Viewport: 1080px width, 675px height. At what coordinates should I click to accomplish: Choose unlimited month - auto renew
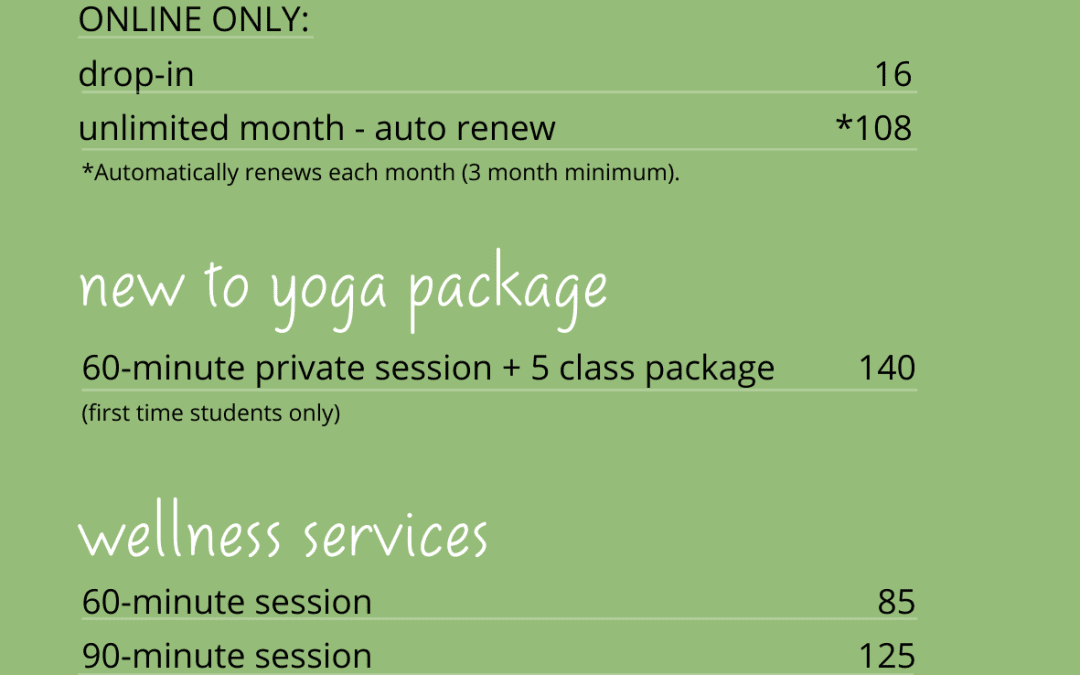pos(317,129)
